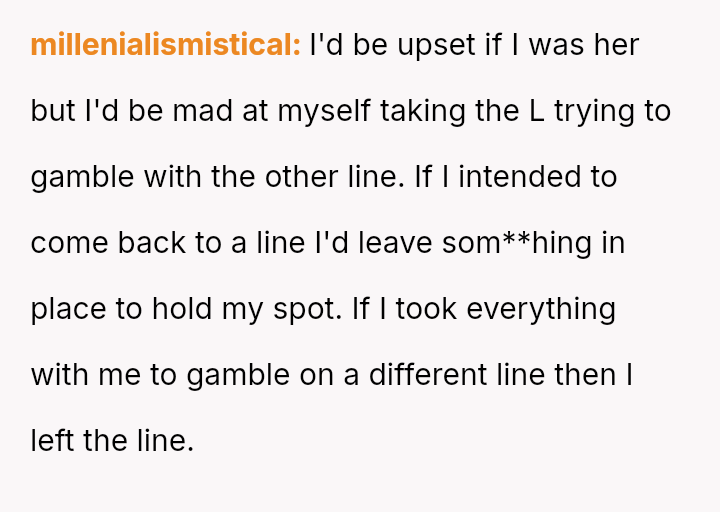Screen dimensions: 720x512
Task: Open millenialismistical's user profile
Action: [165, 45]
